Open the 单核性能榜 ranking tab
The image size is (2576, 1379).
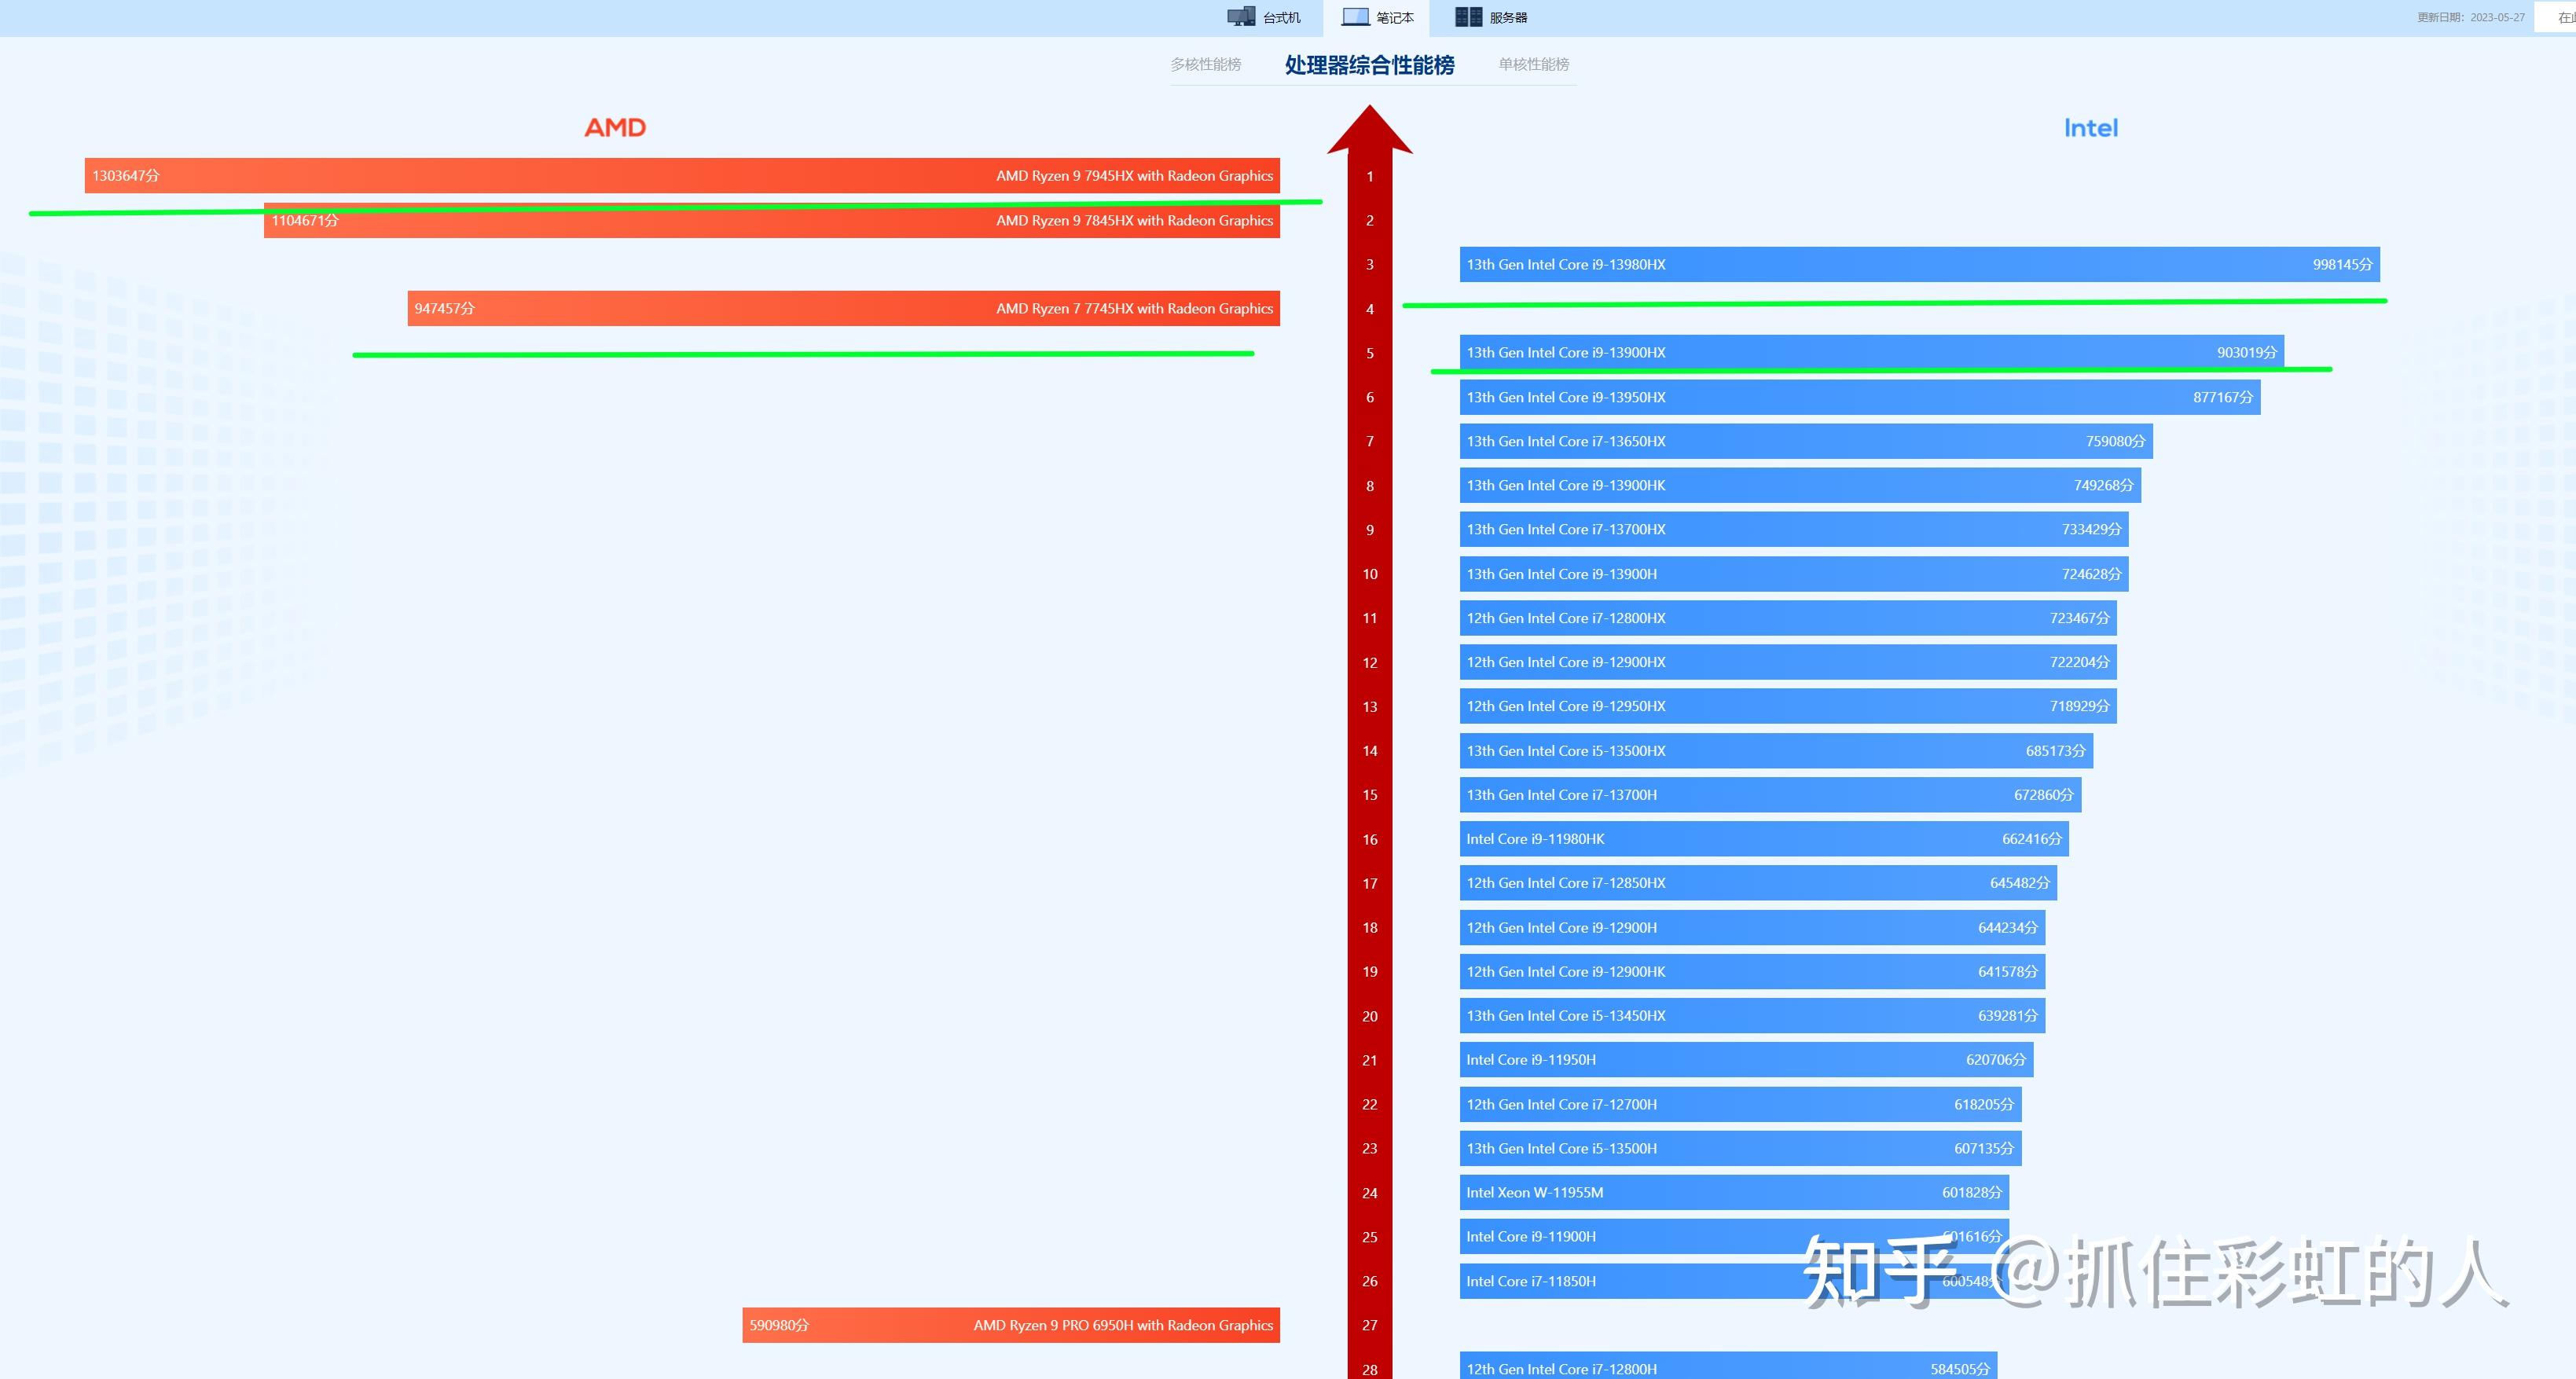[1533, 64]
